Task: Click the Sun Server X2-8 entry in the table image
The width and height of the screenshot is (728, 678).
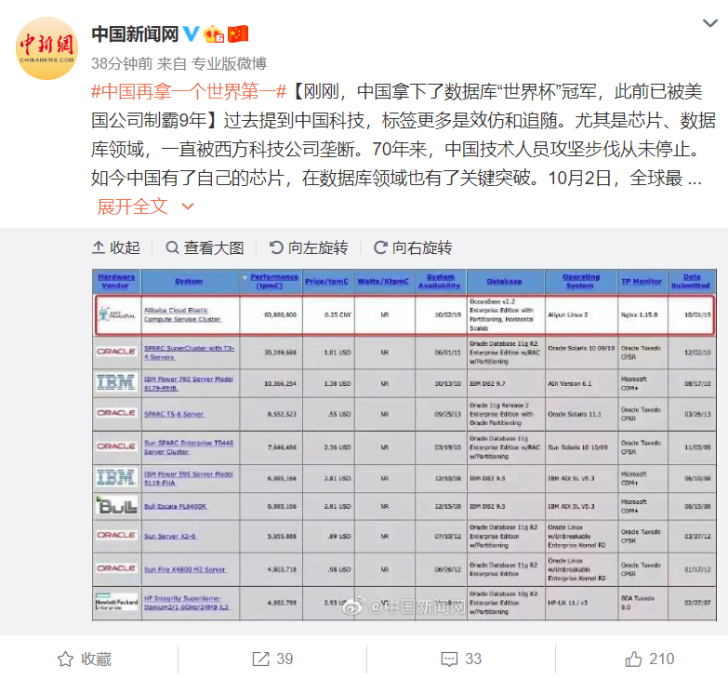Action: (x=170, y=536)
